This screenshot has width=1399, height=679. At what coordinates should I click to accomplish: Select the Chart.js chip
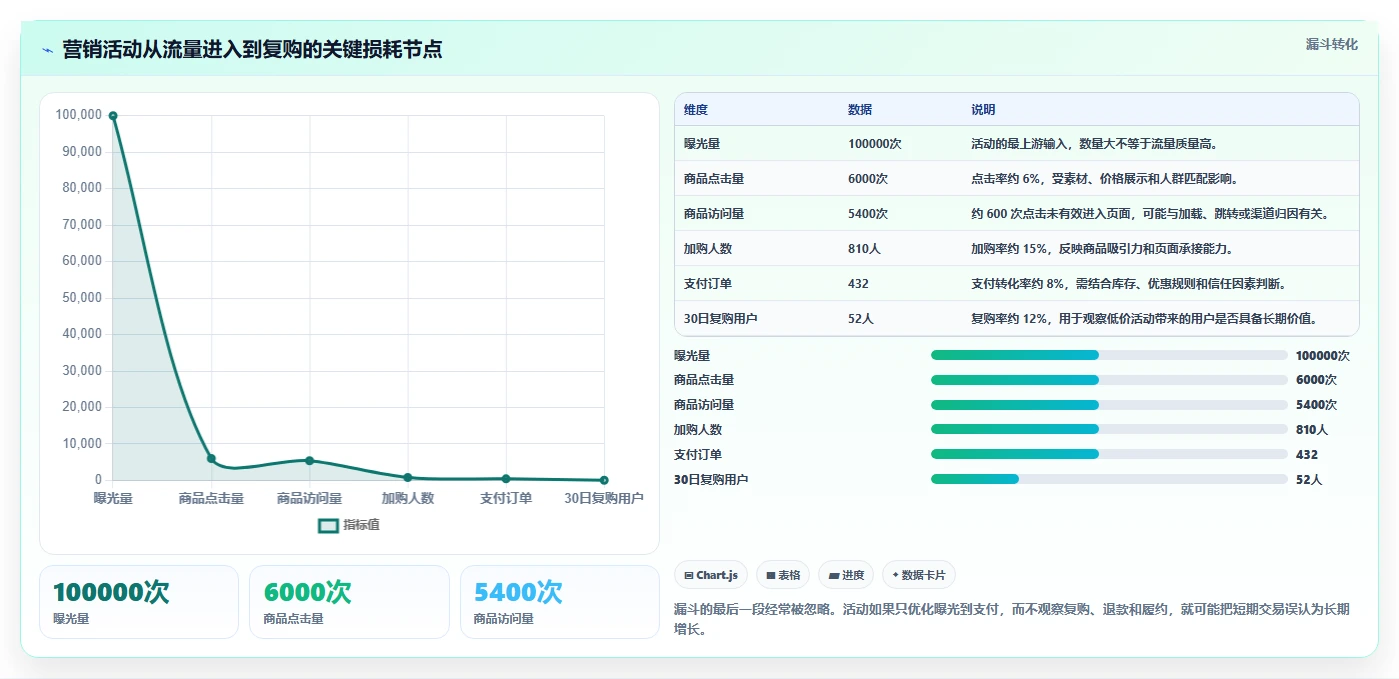point(711,575)
